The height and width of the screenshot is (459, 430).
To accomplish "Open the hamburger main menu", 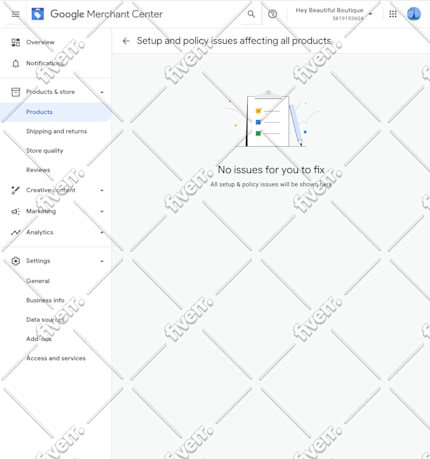I will tap(15, 14).
